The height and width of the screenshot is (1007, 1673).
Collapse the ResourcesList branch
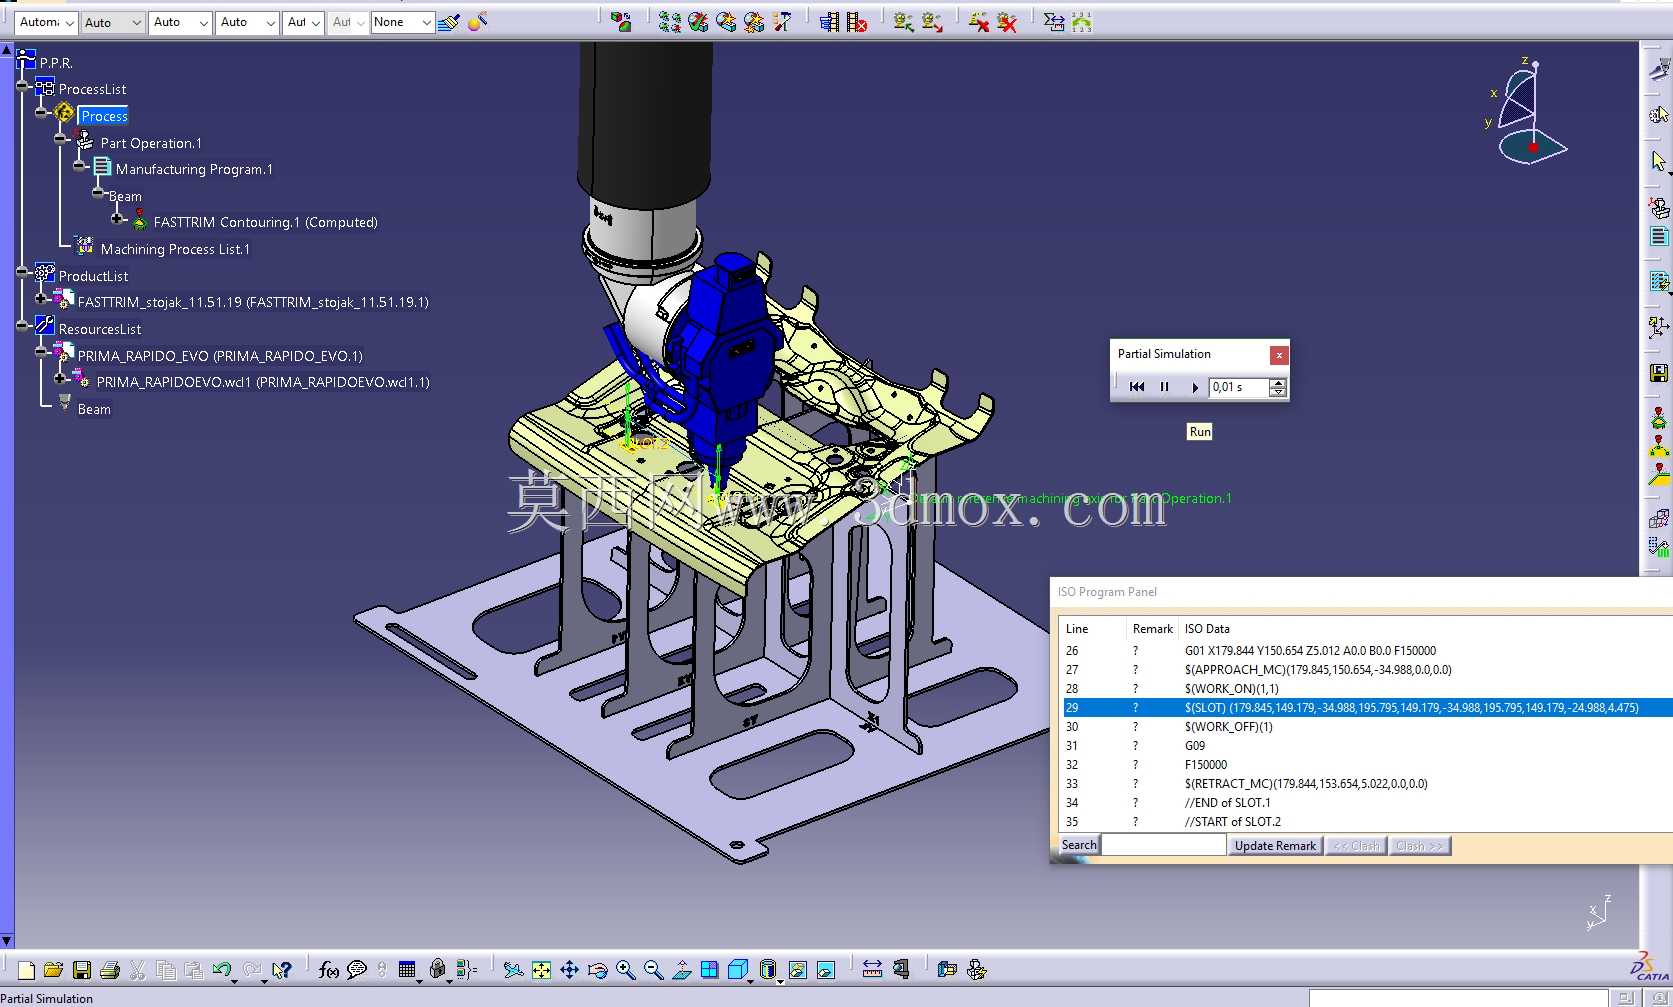[22, 326]
